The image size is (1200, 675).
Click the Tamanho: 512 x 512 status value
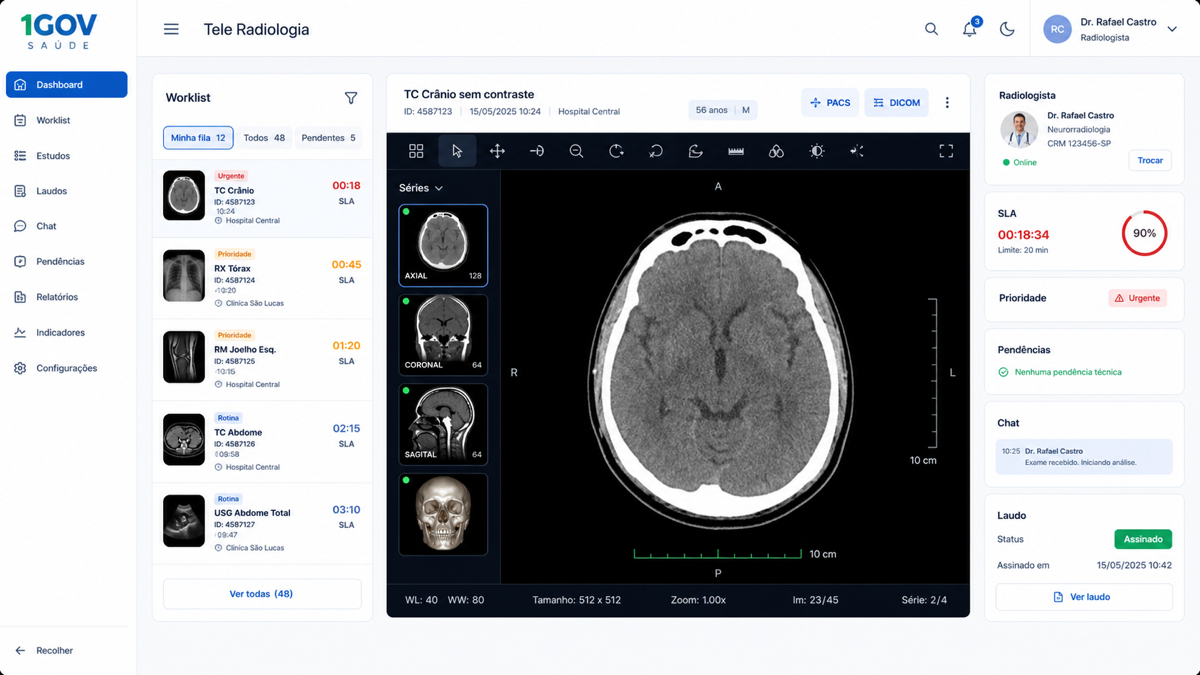click(x=577, y=600)
